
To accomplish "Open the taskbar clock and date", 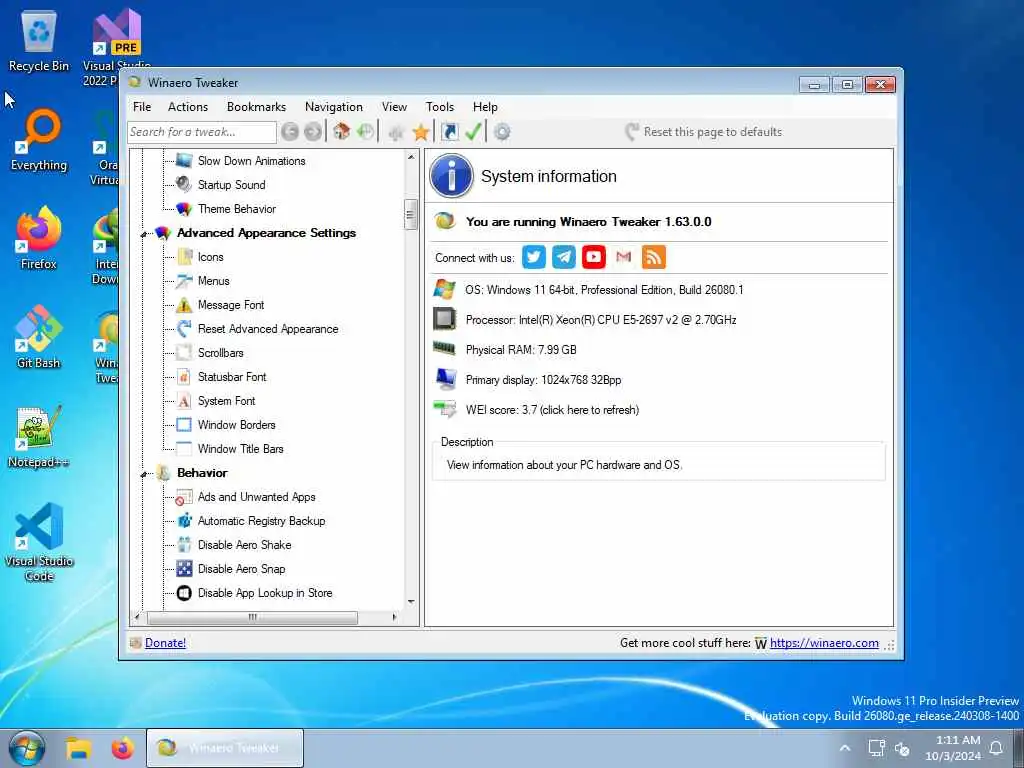I will pos(952,748).
